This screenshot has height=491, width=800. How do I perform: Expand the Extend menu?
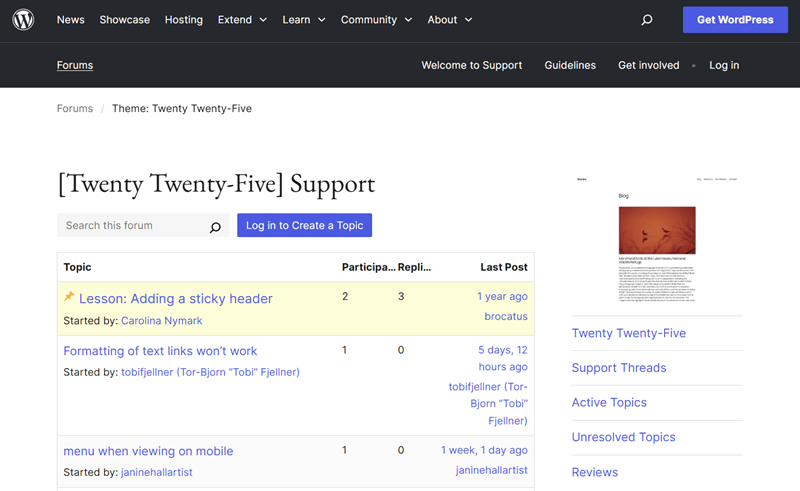point(242,20)
